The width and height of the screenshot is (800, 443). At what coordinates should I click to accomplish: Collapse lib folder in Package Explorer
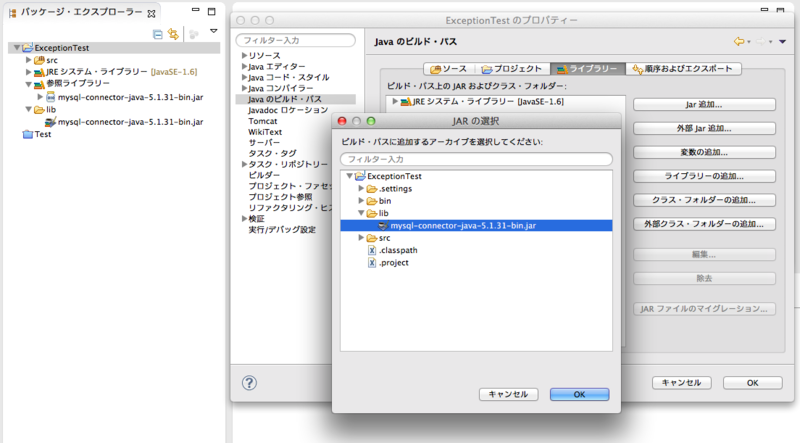point(29,109)
